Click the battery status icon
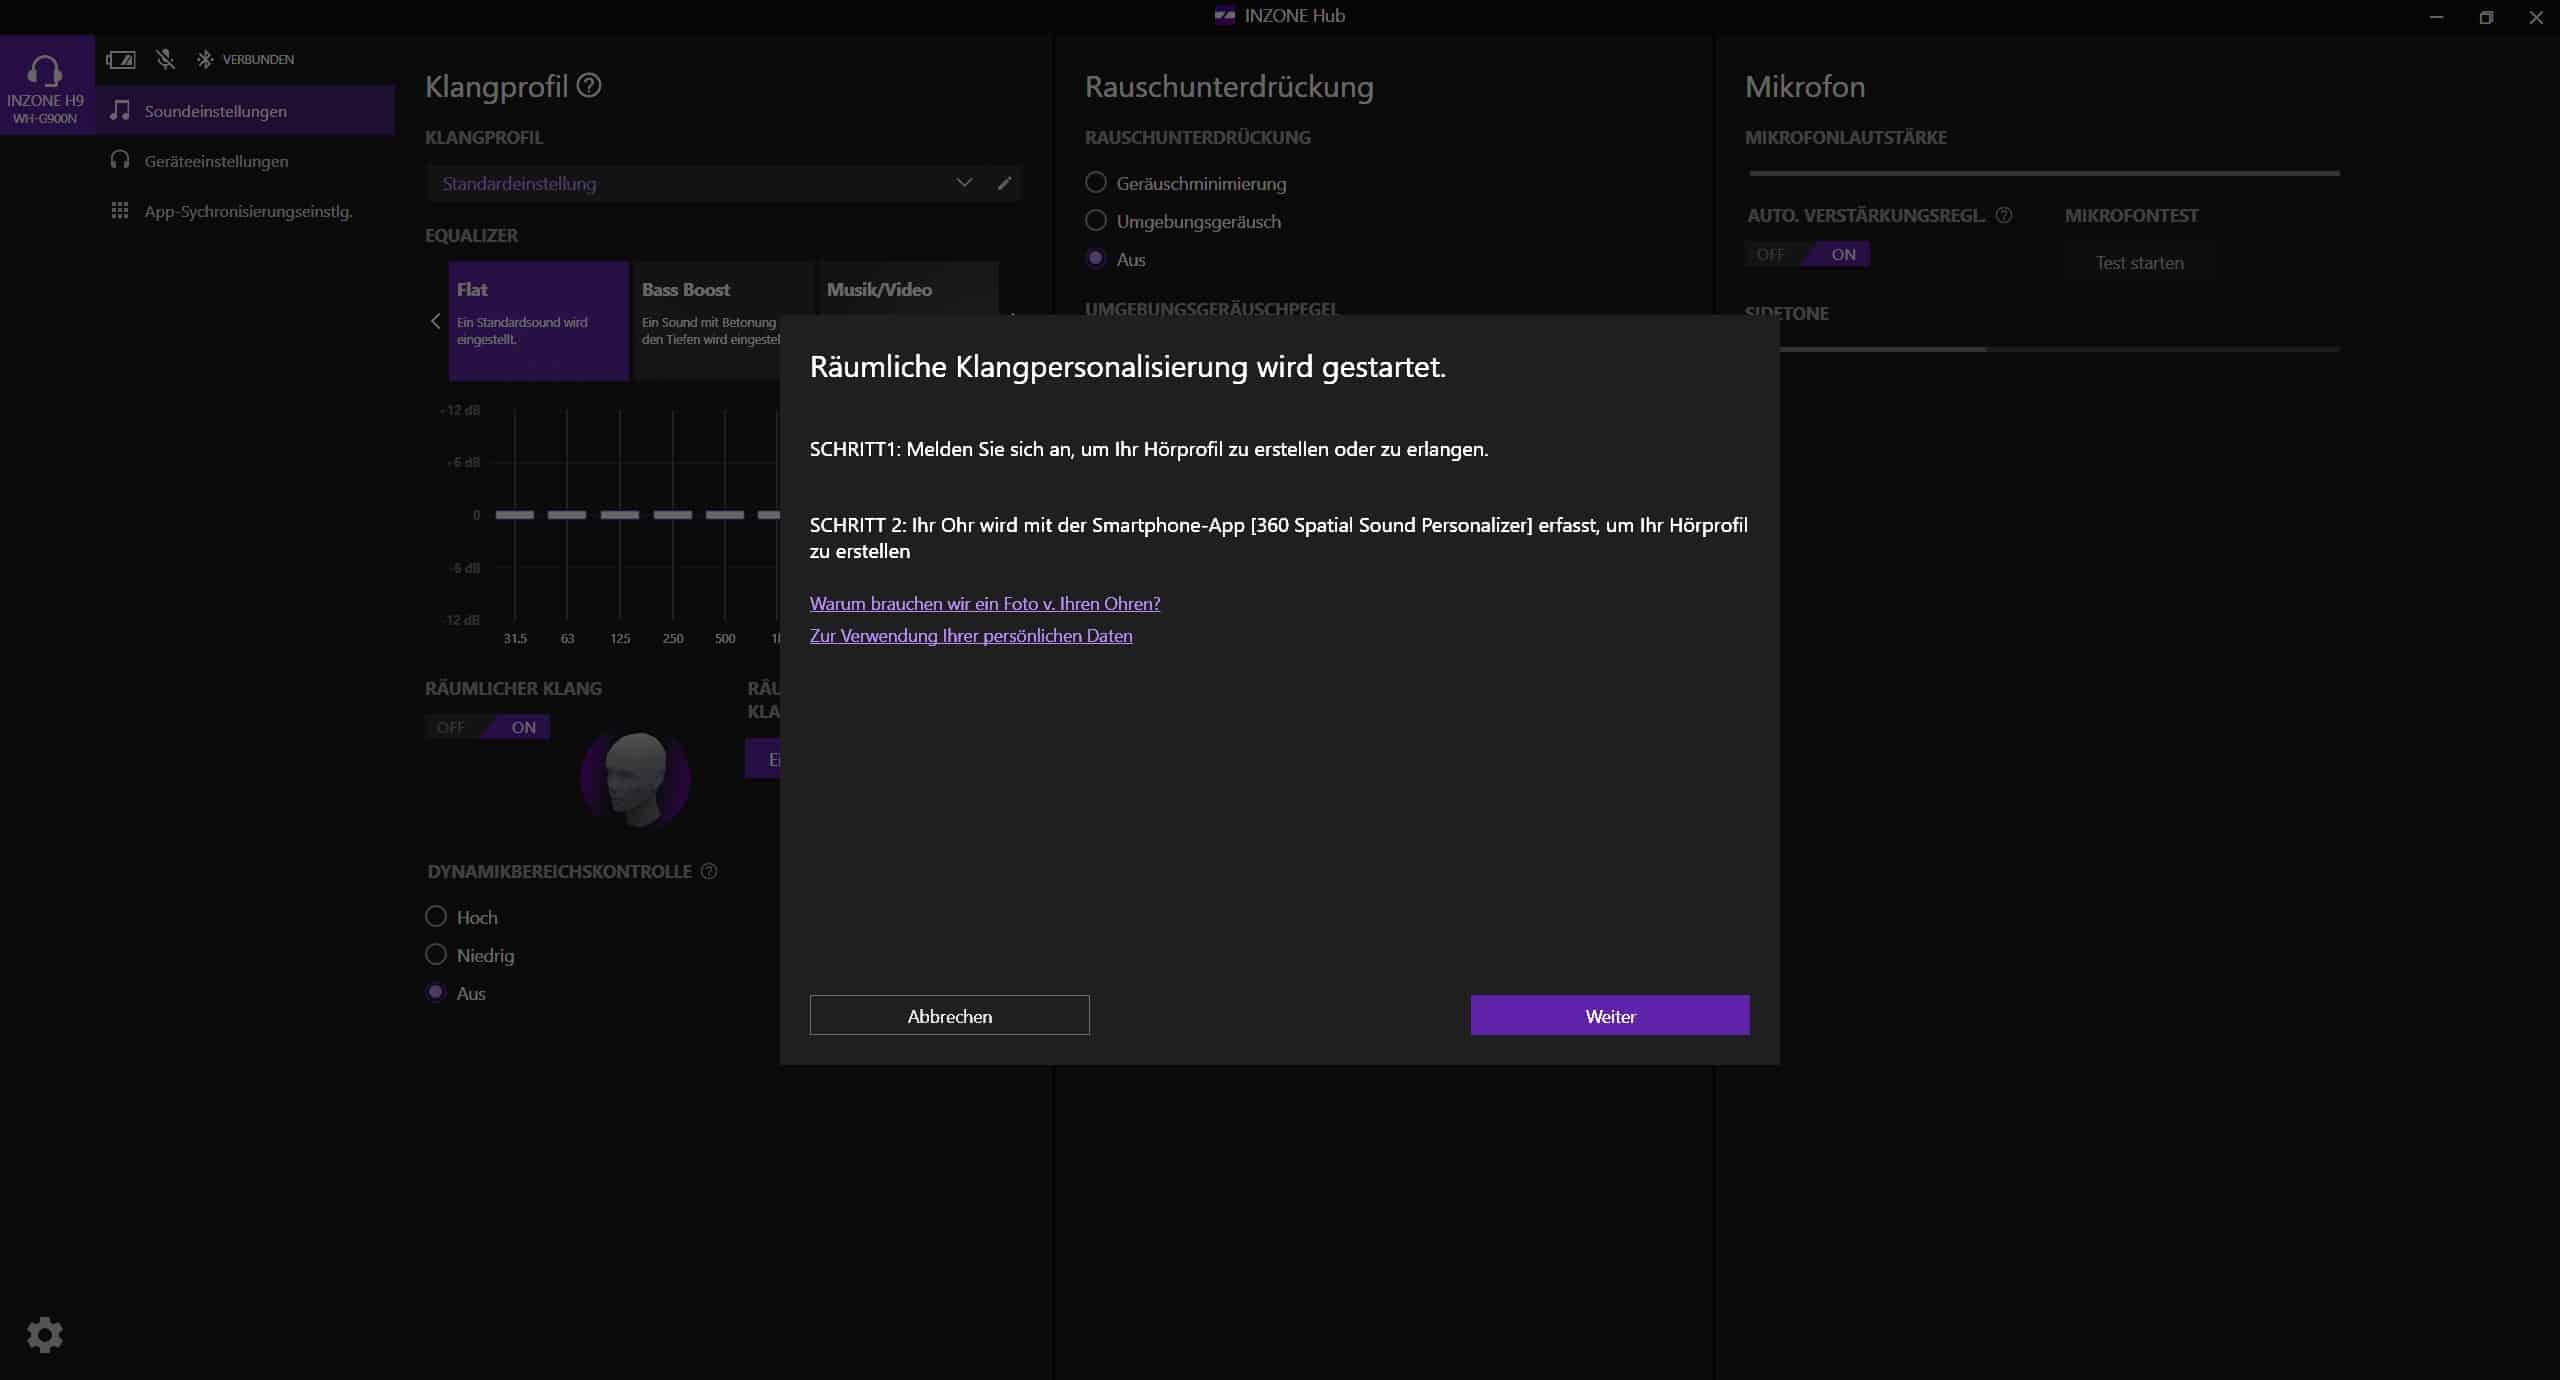 click(x=121, y=60)
